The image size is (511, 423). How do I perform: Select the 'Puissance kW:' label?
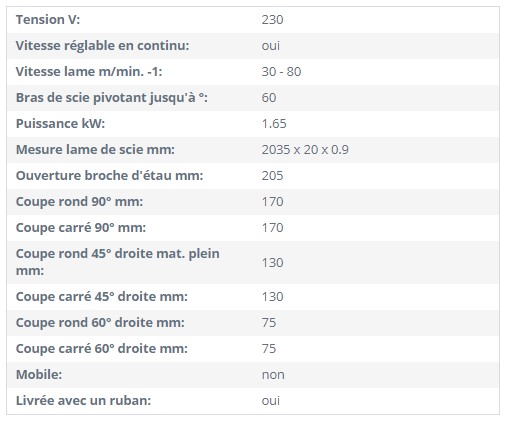[x=60, y=124]
